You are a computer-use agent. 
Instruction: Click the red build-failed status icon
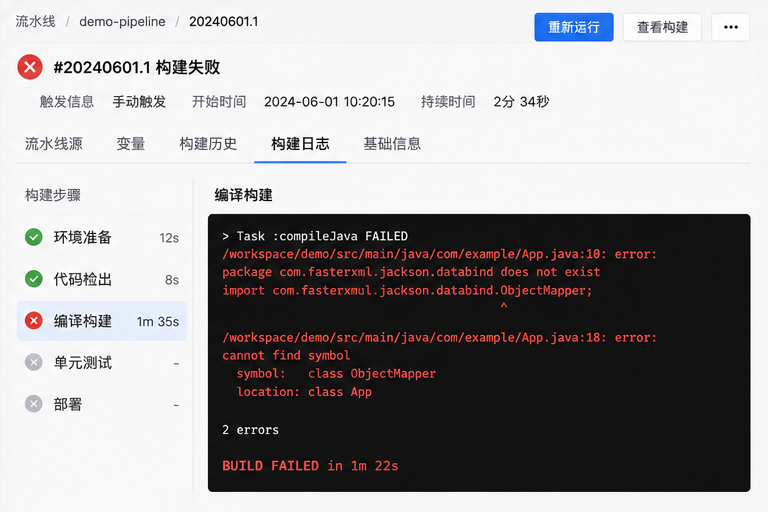[30, 67]
